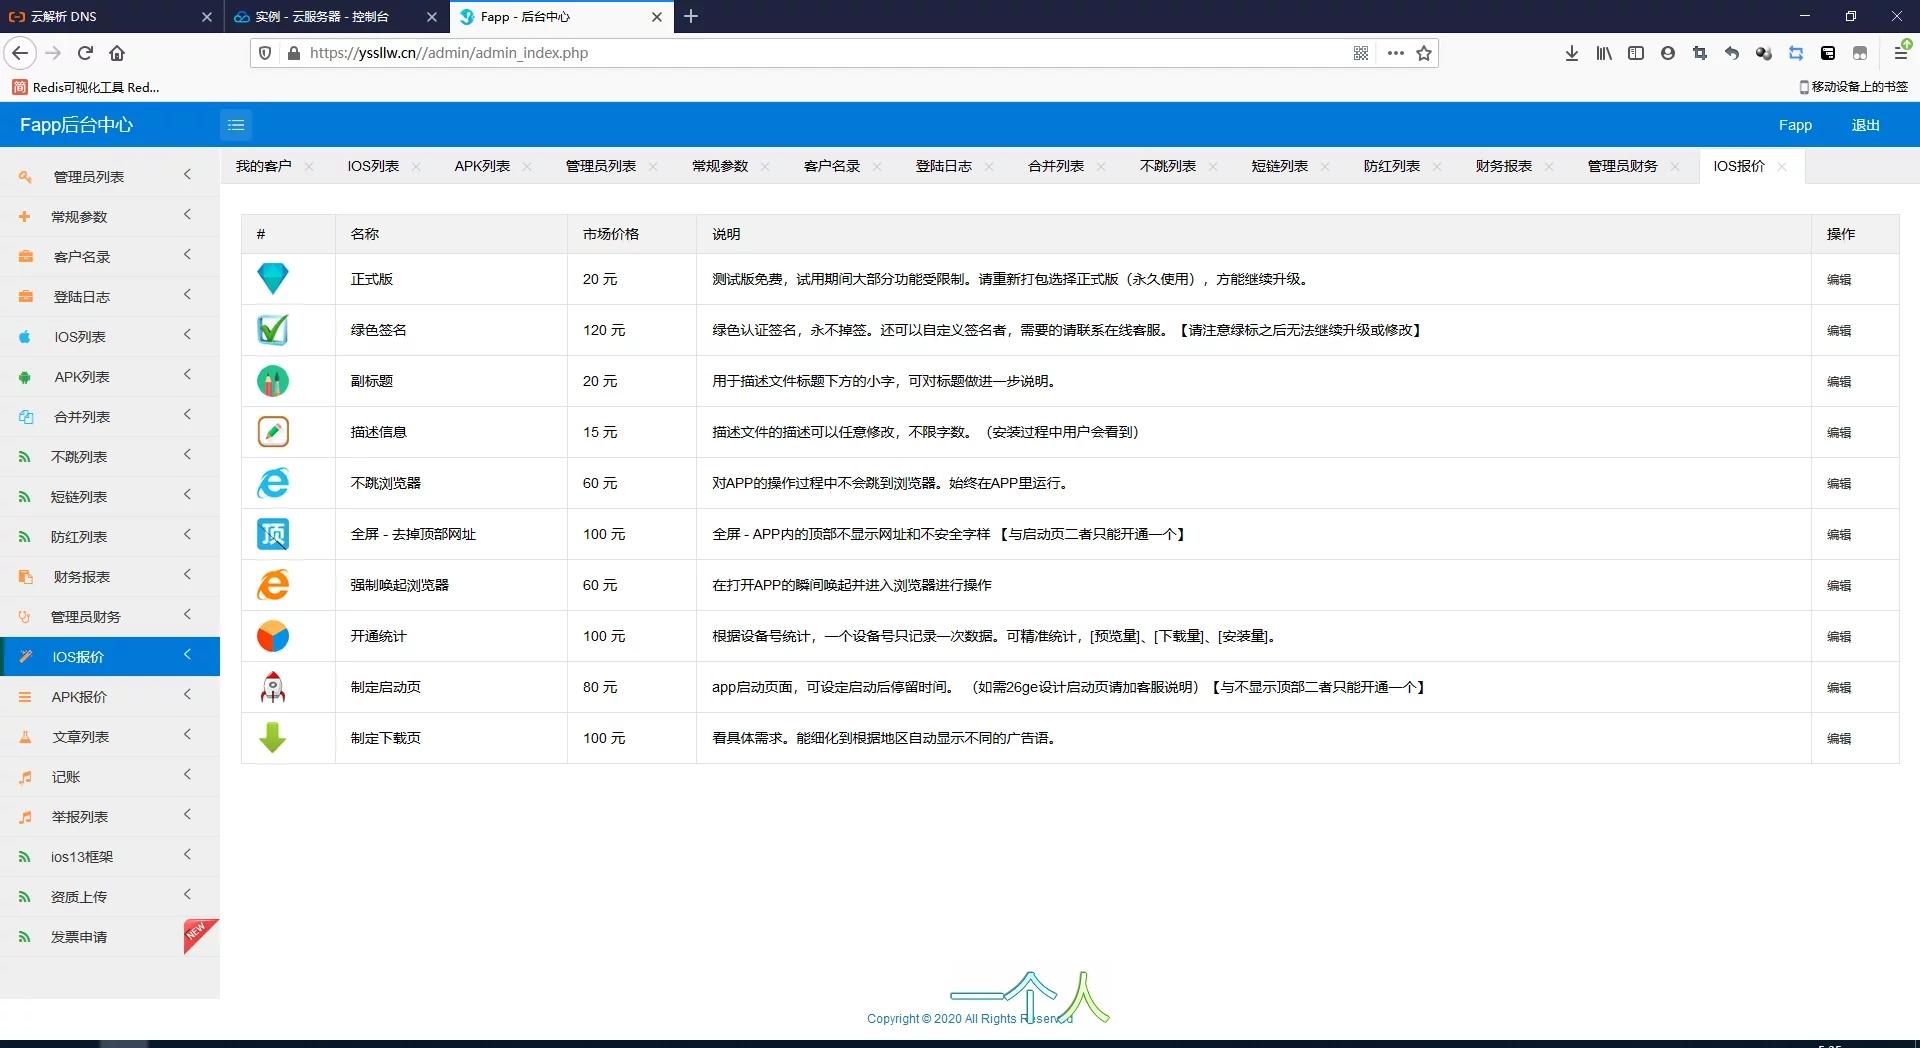The width and height of the screenshot is (1920, 1048).
Task: Click the orange browser icon for 强制唤起浏览器
Action: (272, 585)
